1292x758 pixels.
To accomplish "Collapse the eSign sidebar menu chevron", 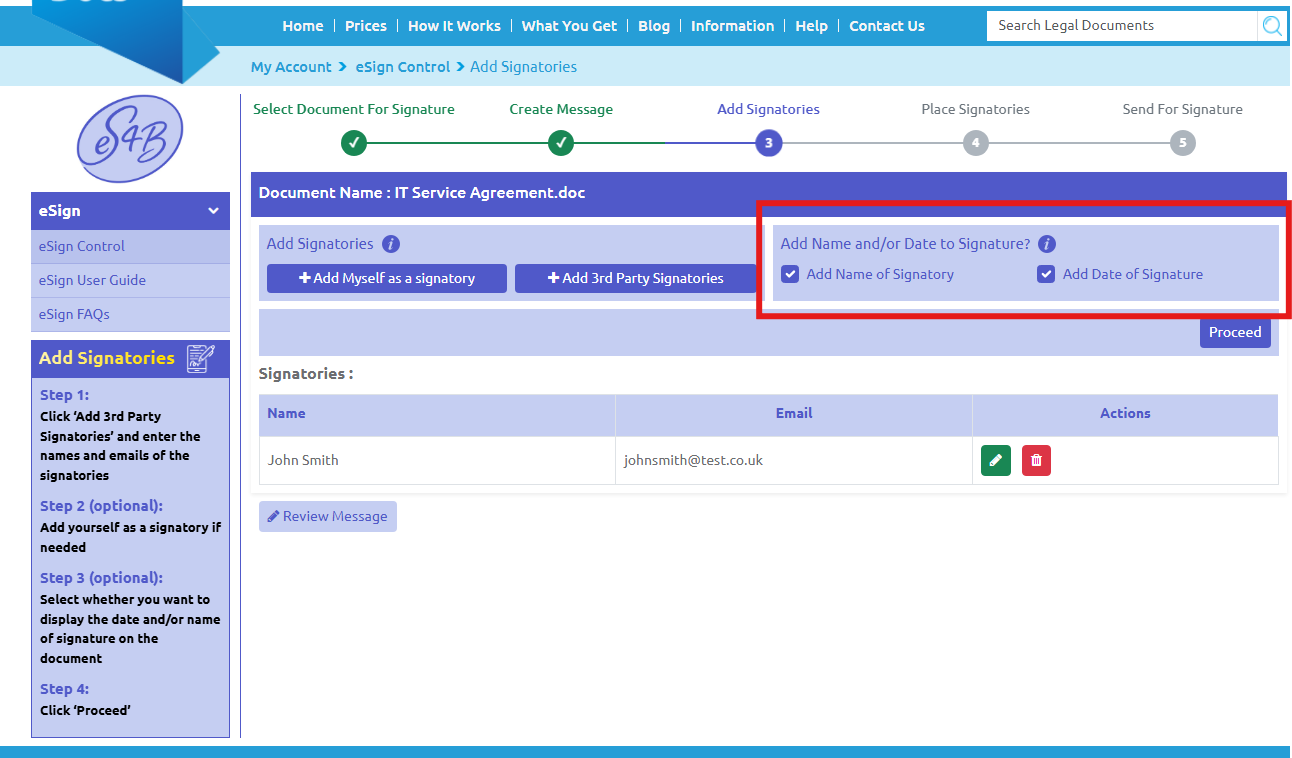I will 213,211.
